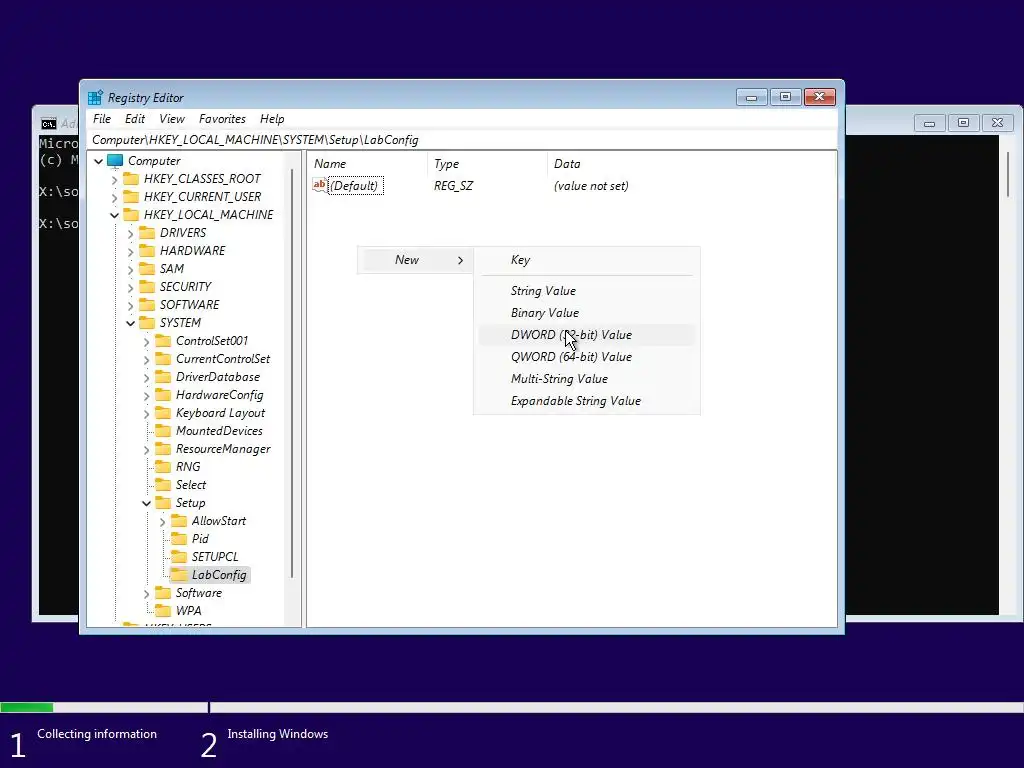Click the RNG folder icon
Viewport: 1024px width, 768px height.
click(163, 466)
